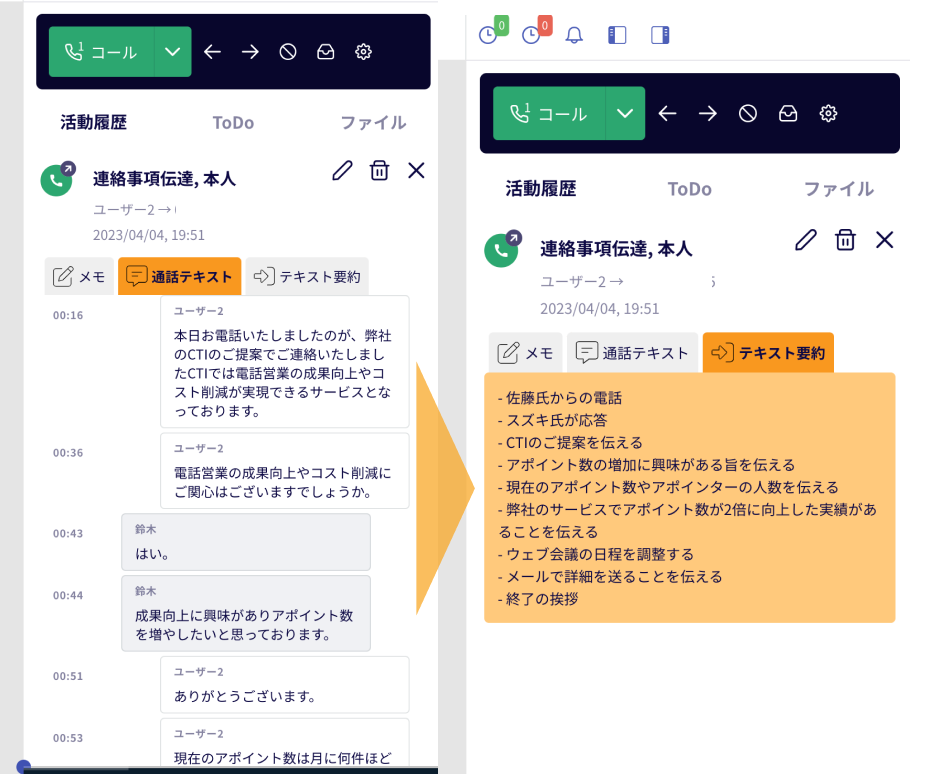Image resolution: width=926 pixels, height=774 pixels.
Task: Go forward with right arrow in right panel
Action: [x=707, y=113]
